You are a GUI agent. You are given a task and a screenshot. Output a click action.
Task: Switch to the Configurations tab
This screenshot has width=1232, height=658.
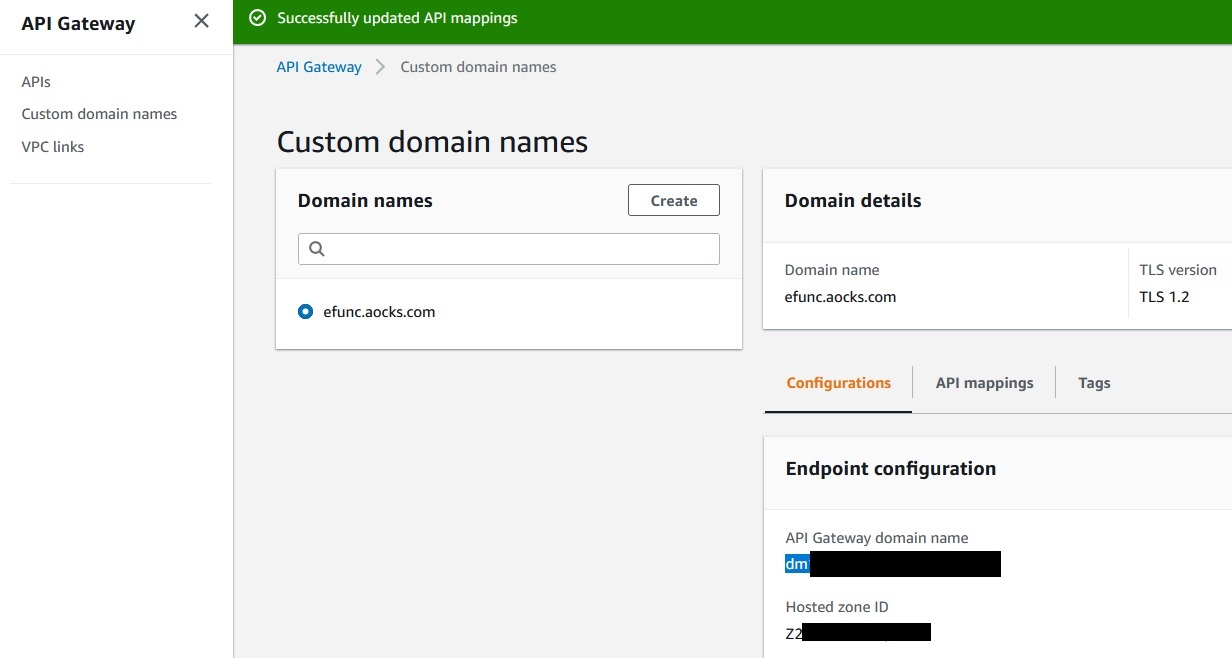tap(839, 383)
